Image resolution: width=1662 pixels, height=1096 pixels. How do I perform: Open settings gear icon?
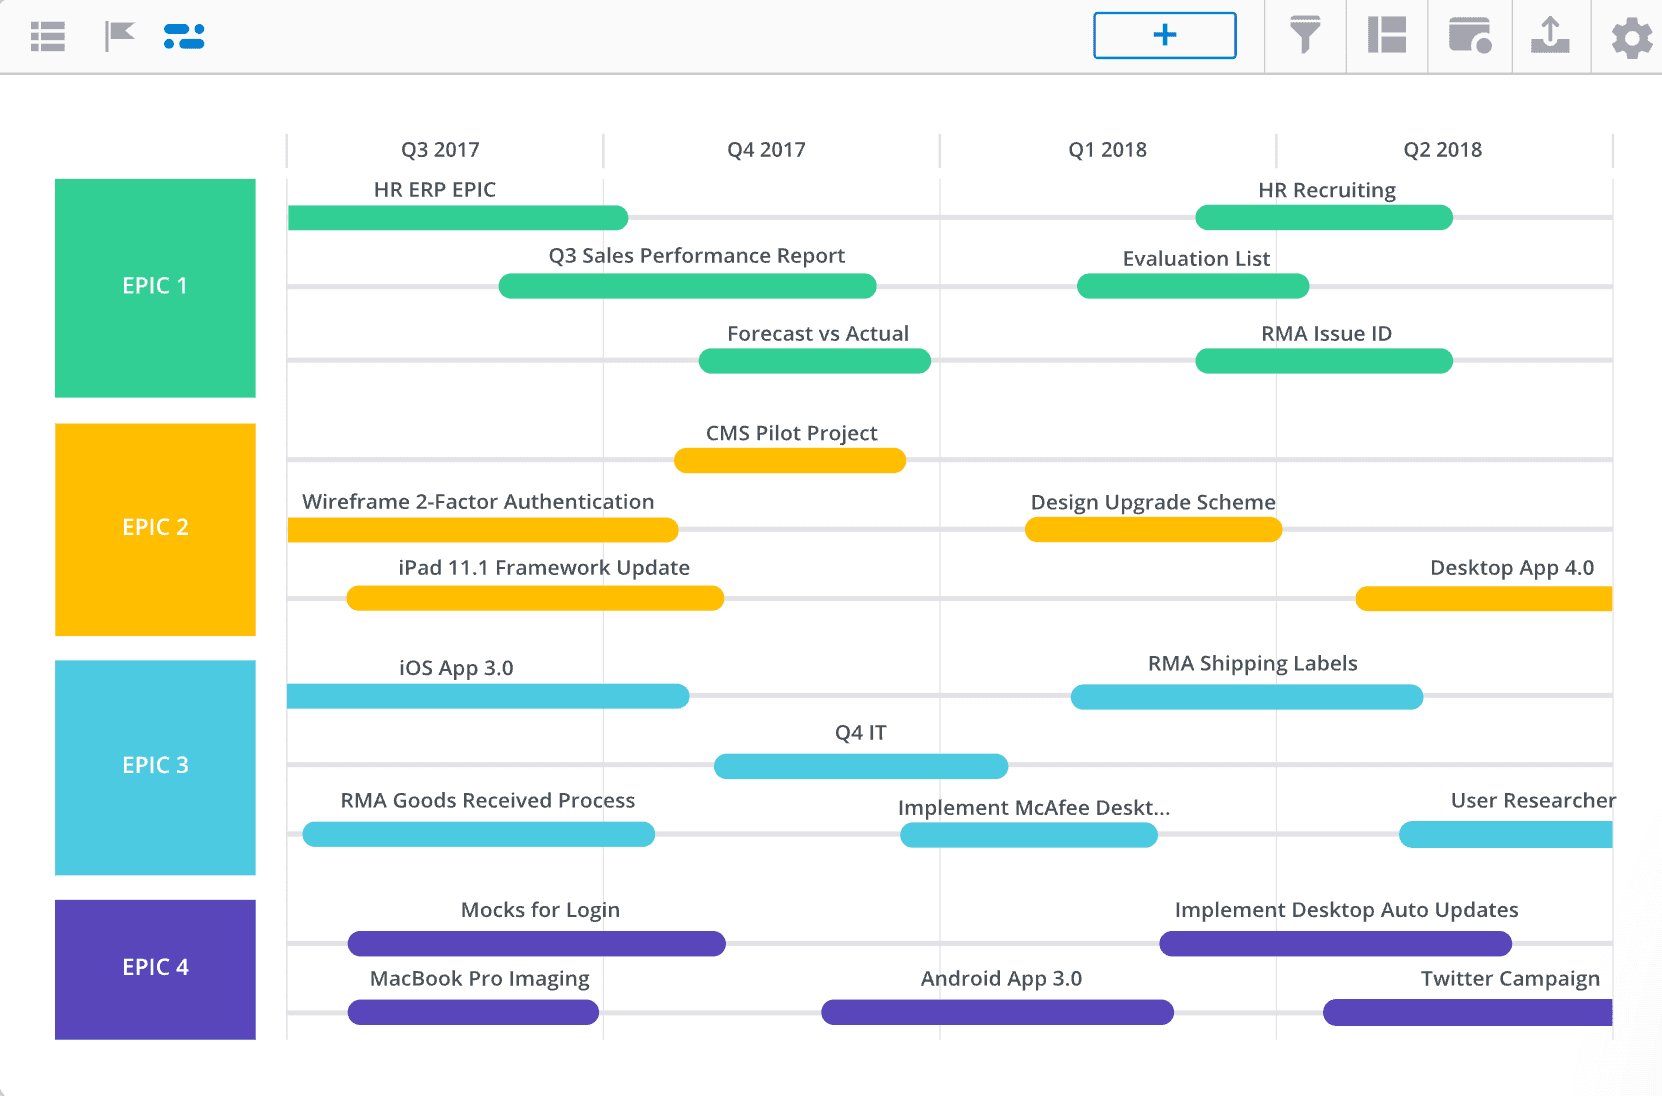tap(1631, 38)
